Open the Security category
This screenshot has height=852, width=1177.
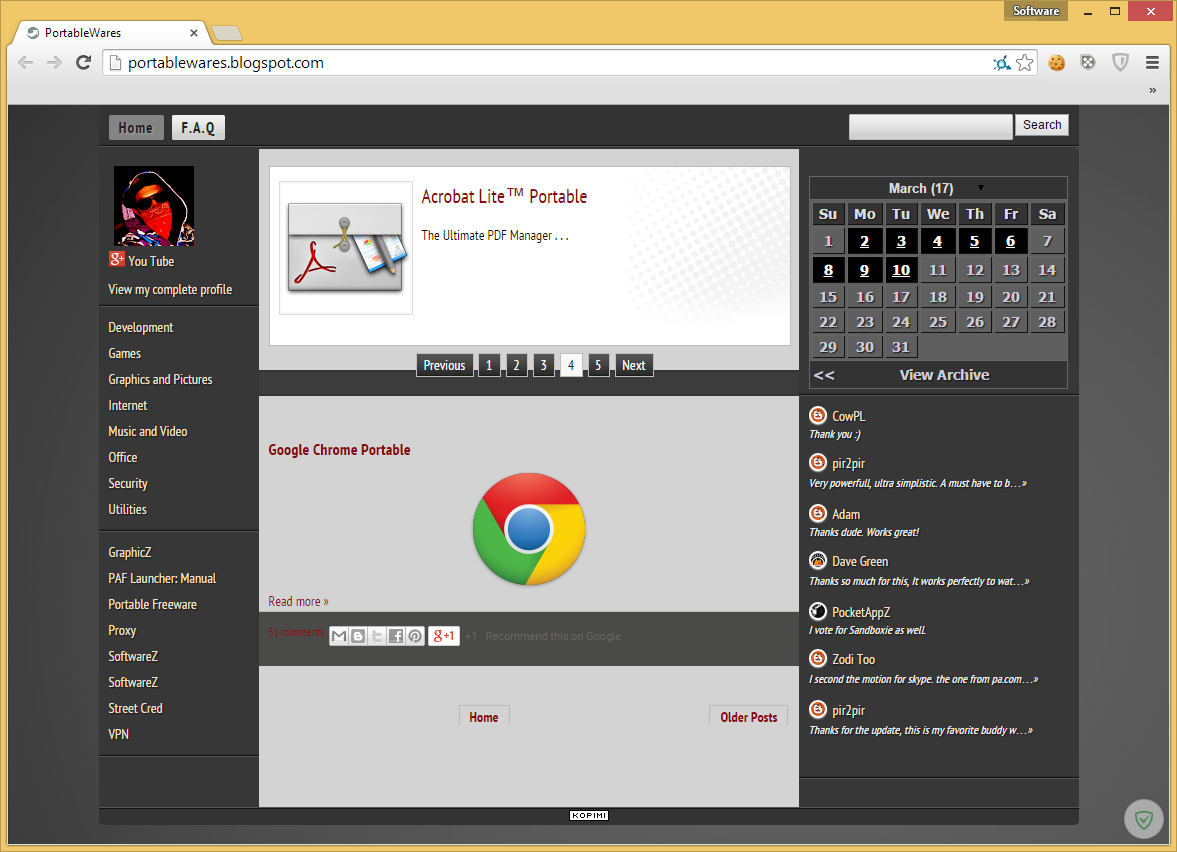(128, 483)
